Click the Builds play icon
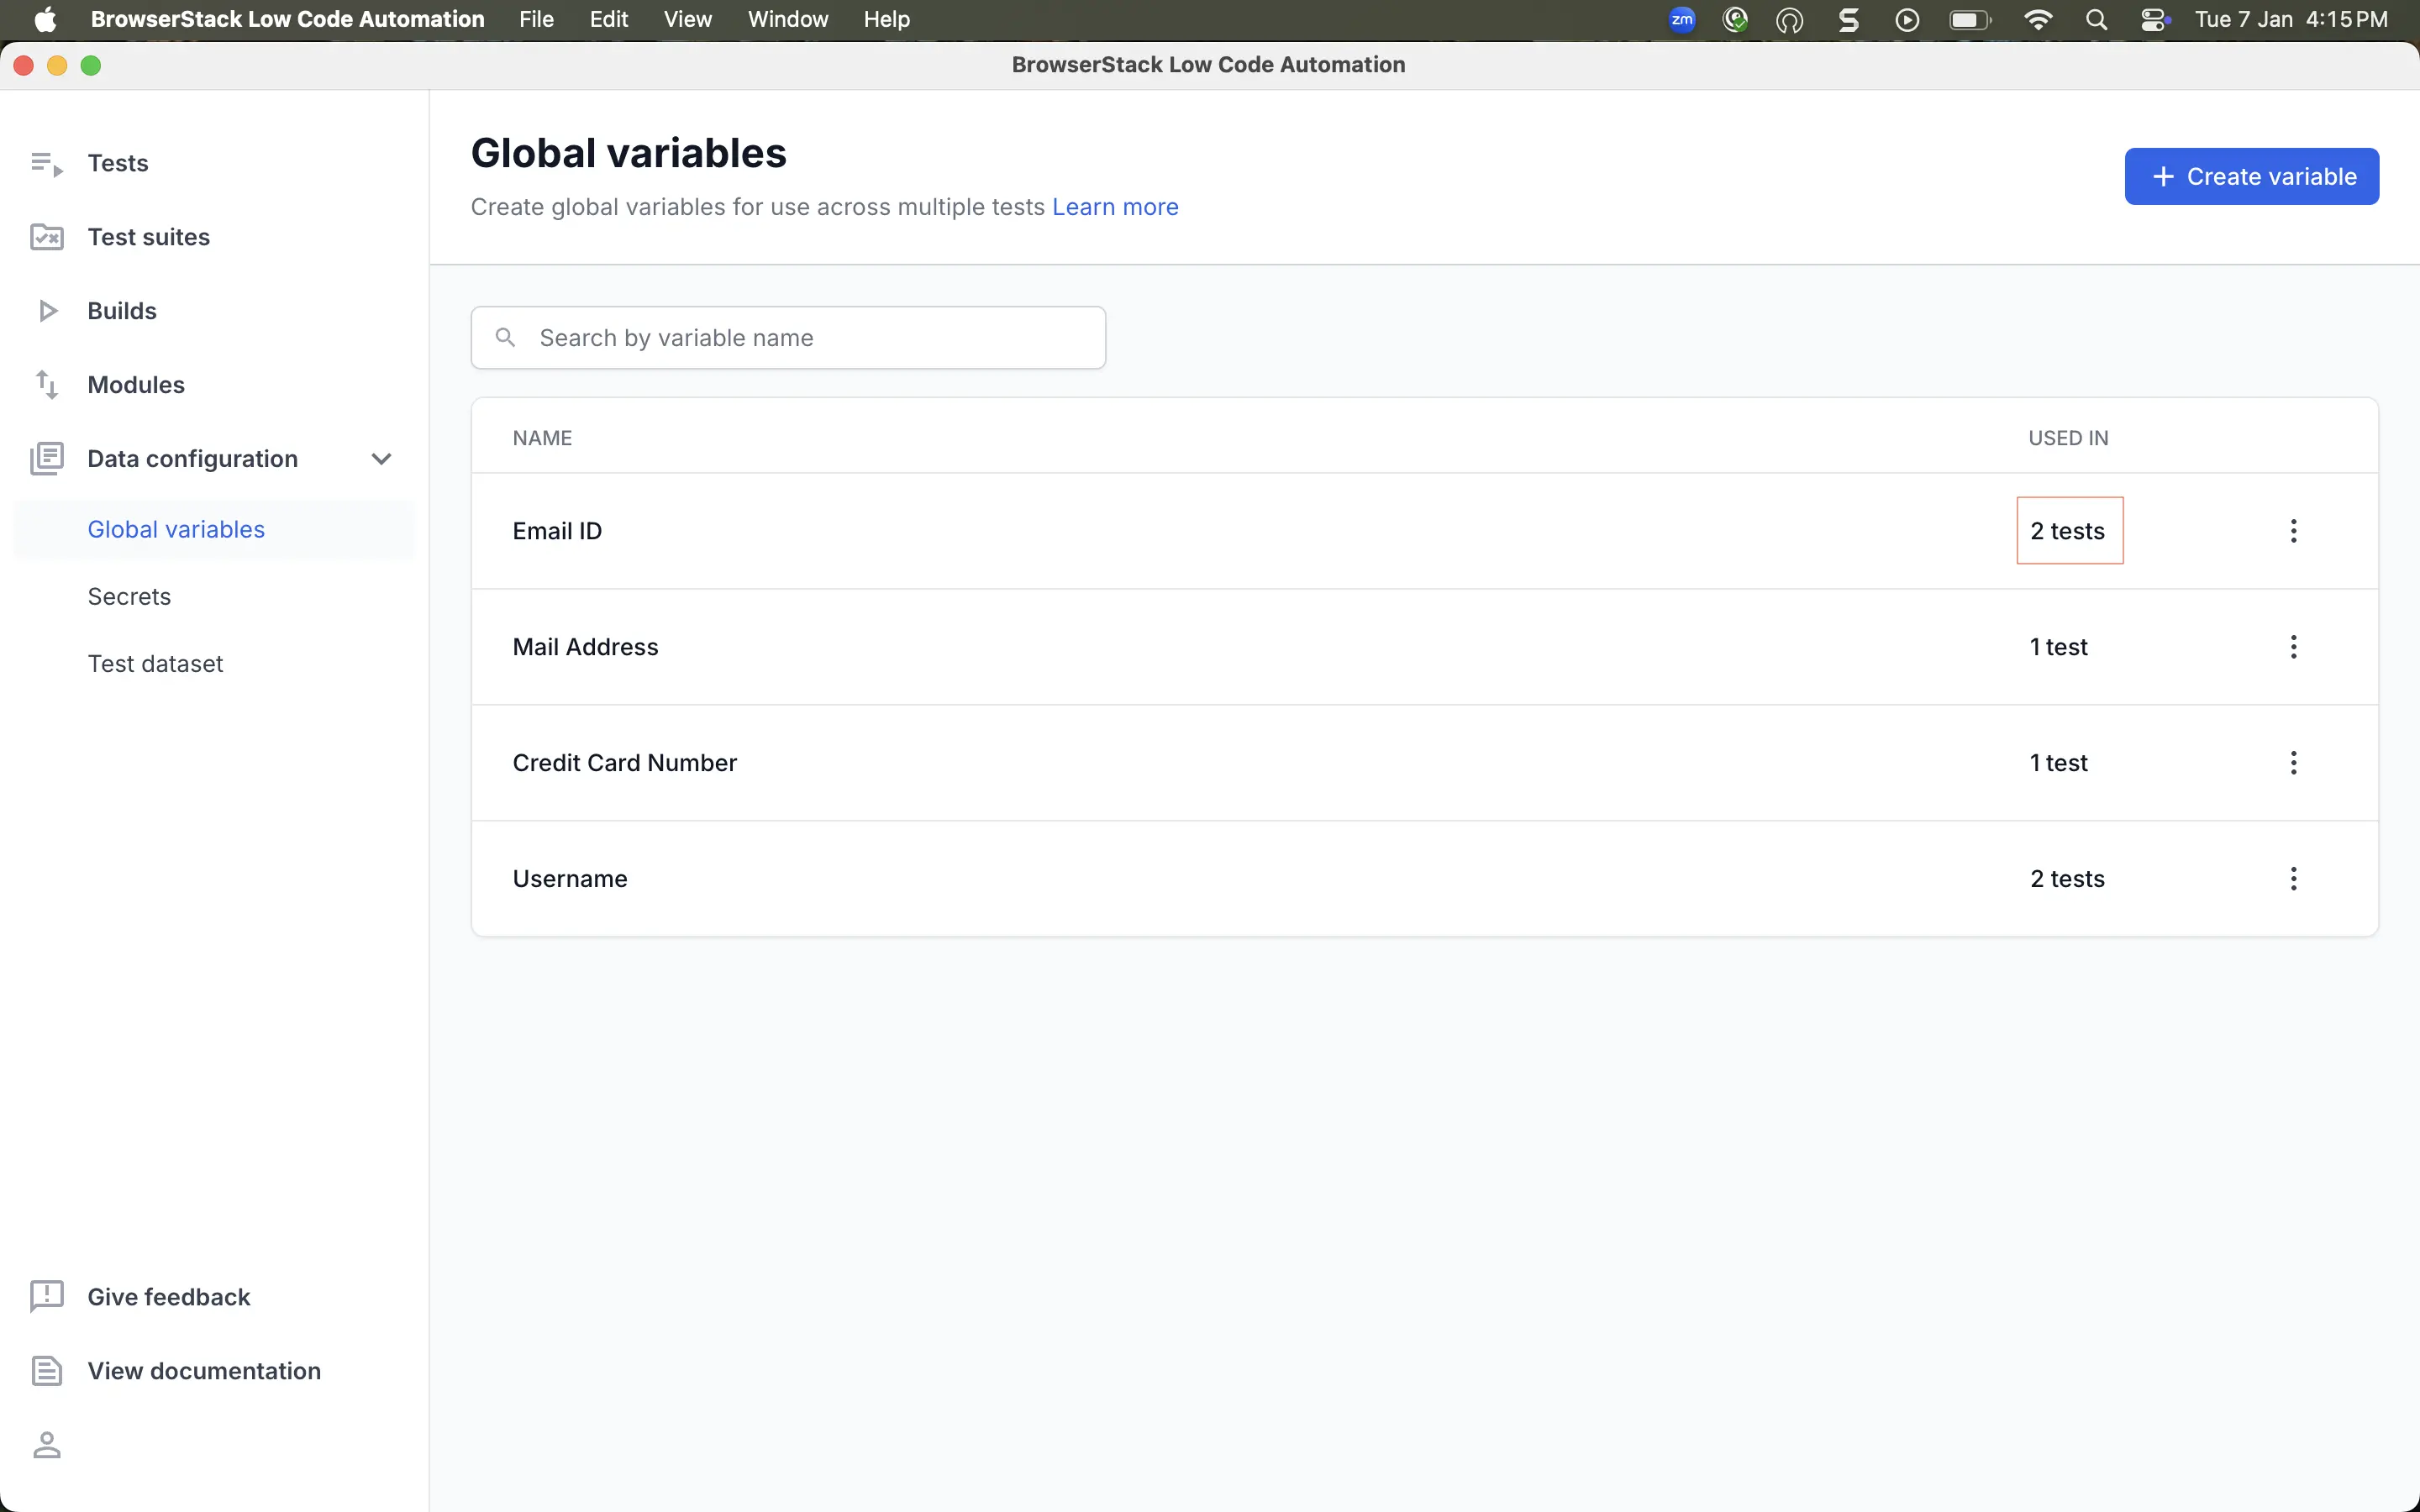The width and height of the screenshot is (2420, 1512). point(46,311)
